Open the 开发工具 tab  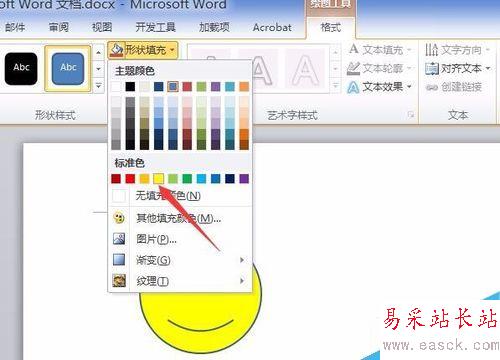pyautogui.click(x=155, y=27)
